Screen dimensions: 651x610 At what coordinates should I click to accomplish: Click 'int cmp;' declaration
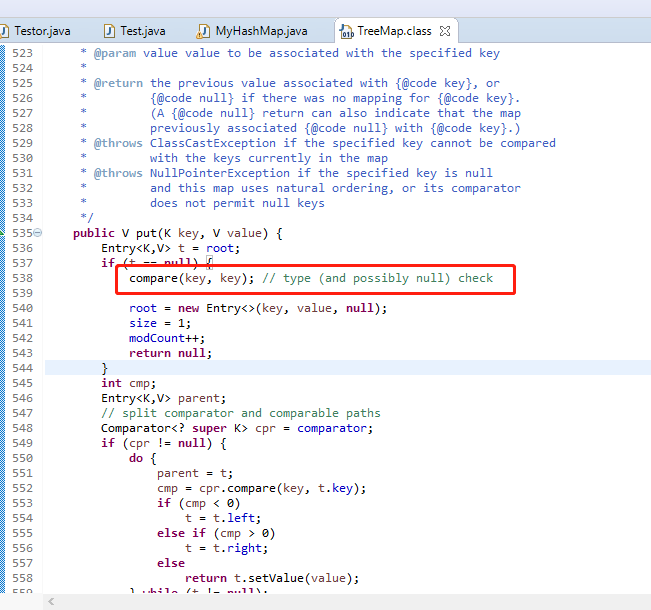click(128, 383)
